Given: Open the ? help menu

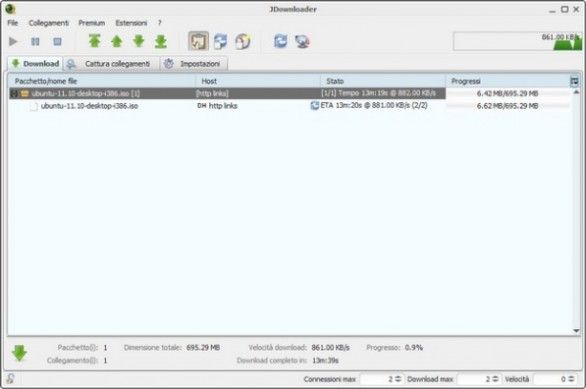Looking at the screenshot, I should coord(160,23).
